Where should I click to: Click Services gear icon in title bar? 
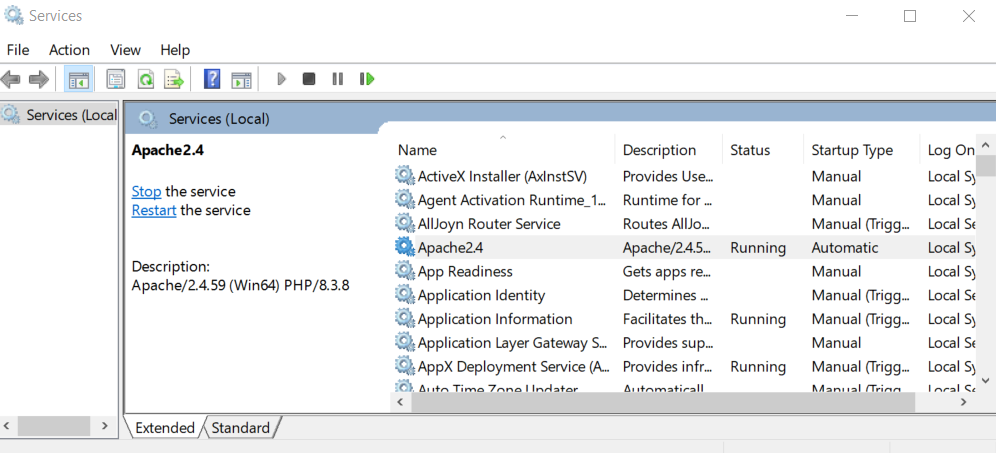[14, 15]
